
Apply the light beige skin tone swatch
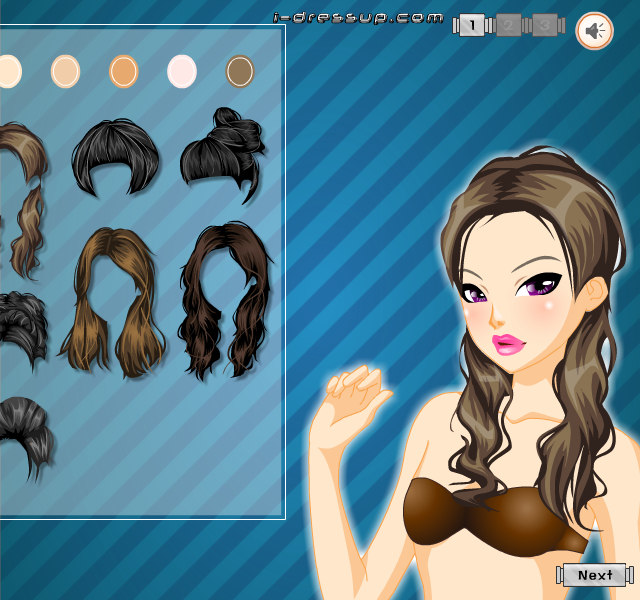[65, 71]
